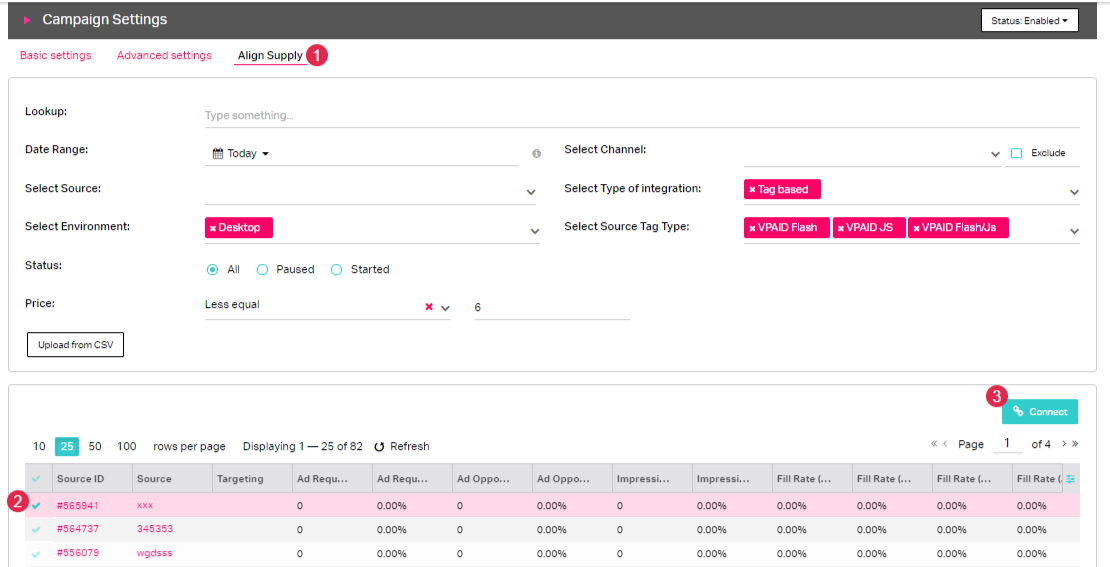Open the Status: Enabled dropdown
This screenshot has height=567, width=1110.
(x=1029, y=20)
